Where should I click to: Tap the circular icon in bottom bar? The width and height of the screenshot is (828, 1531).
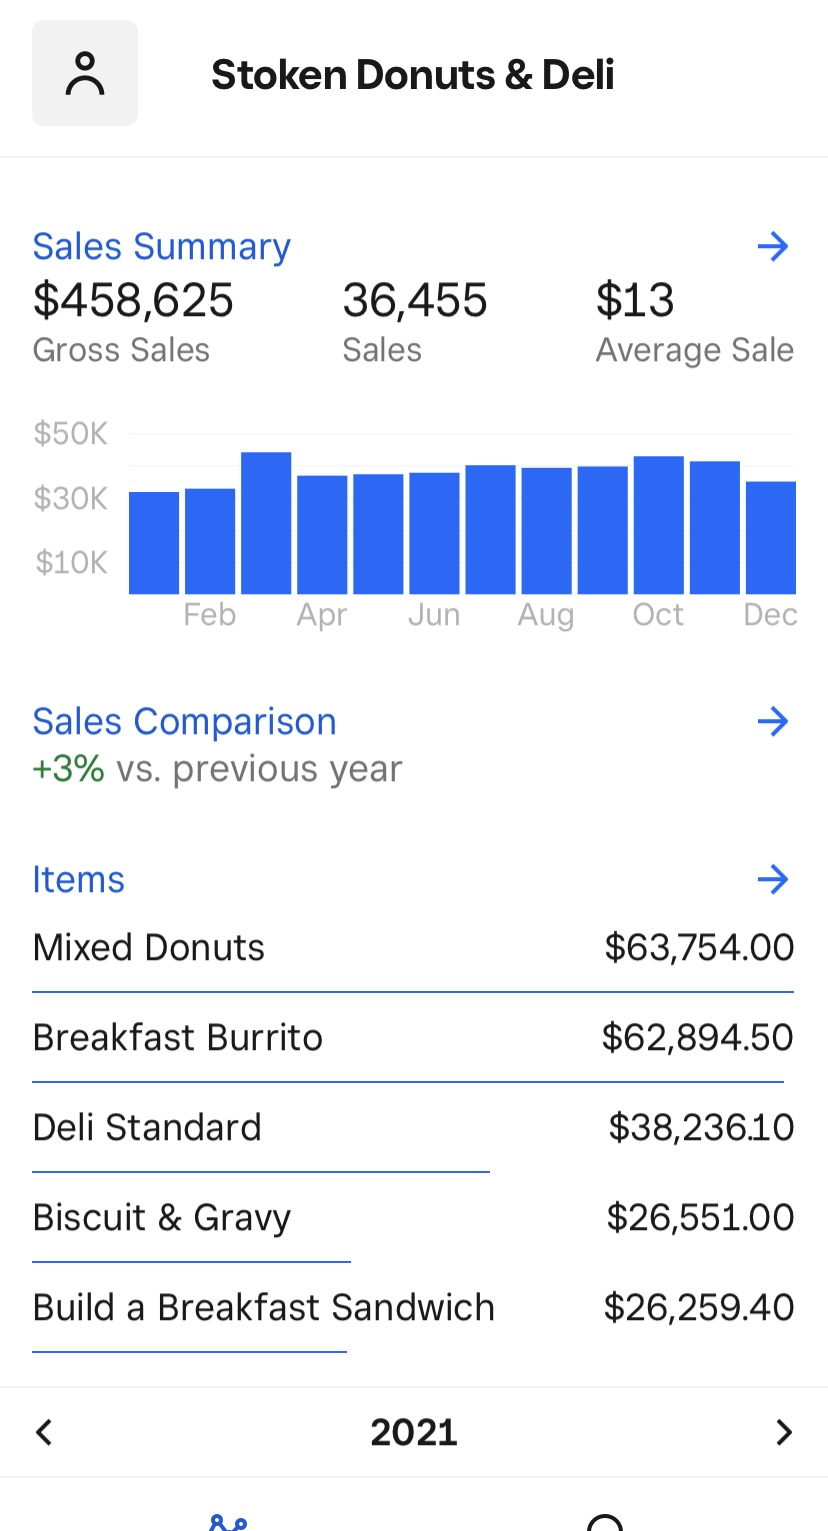click(604, 1522)
